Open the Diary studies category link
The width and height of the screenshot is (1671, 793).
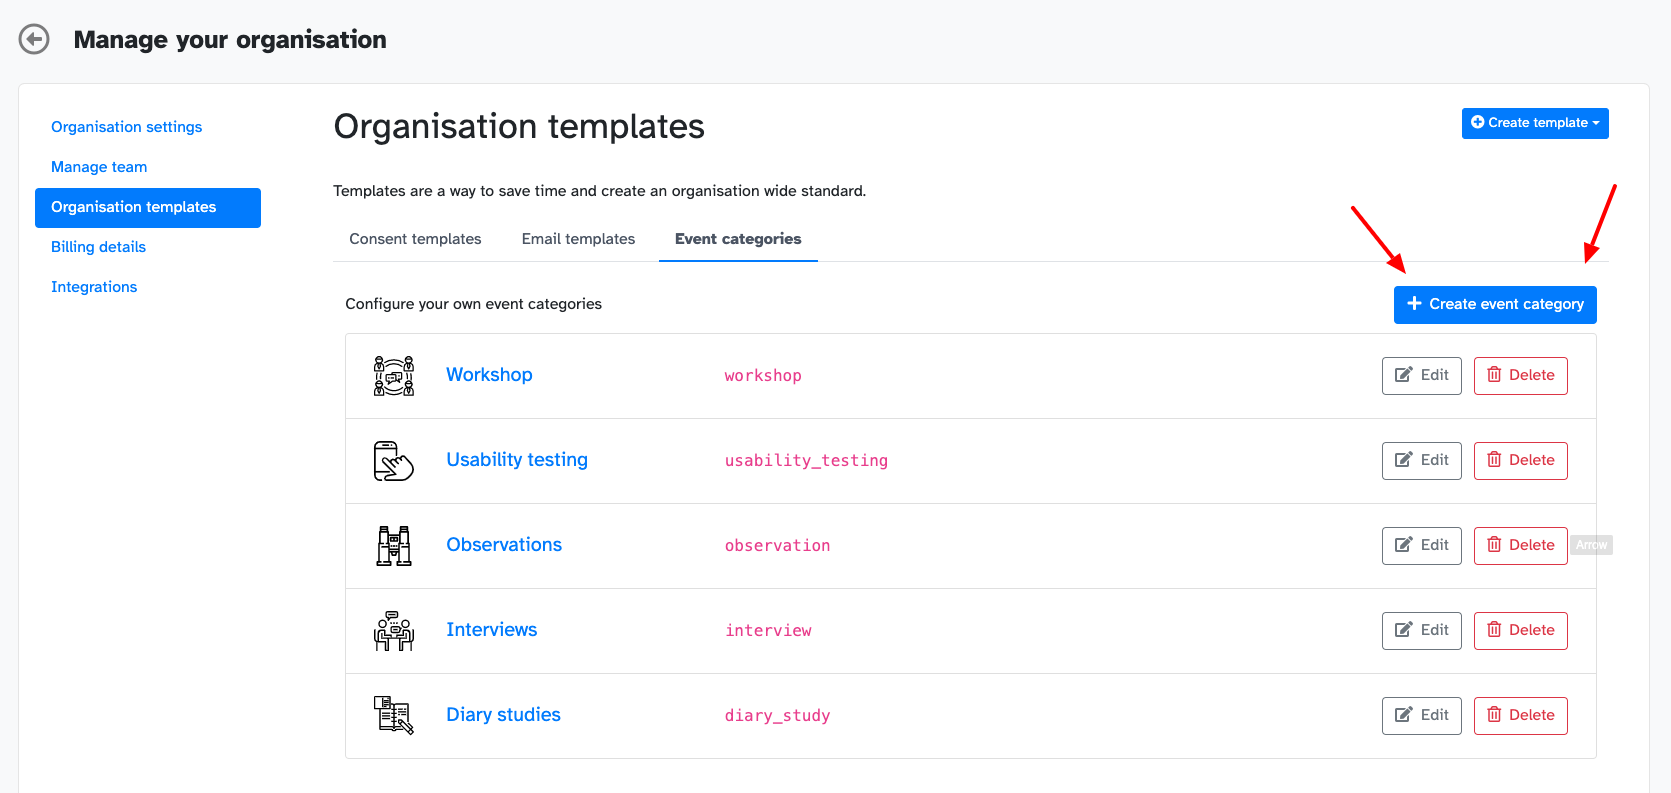coord(503,715)
